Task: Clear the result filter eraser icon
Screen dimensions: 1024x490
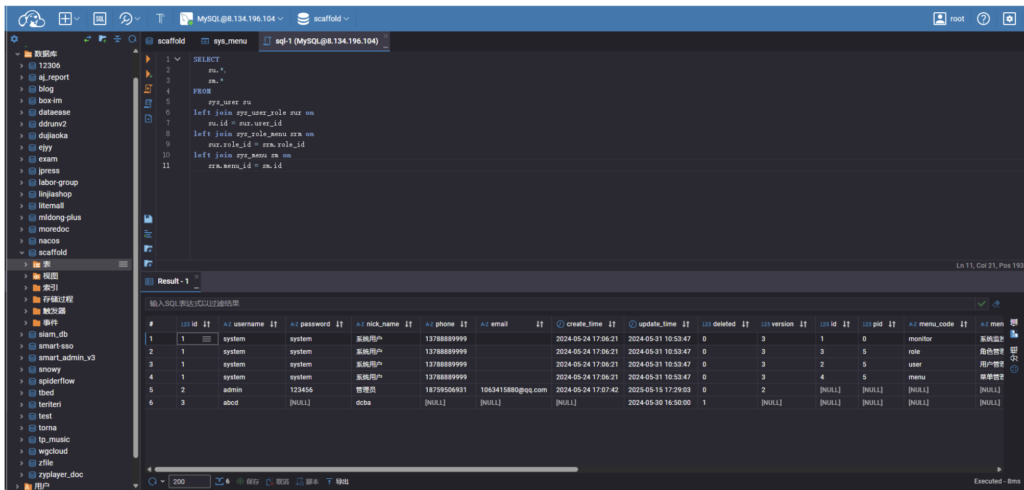Action: coord(997,304)
